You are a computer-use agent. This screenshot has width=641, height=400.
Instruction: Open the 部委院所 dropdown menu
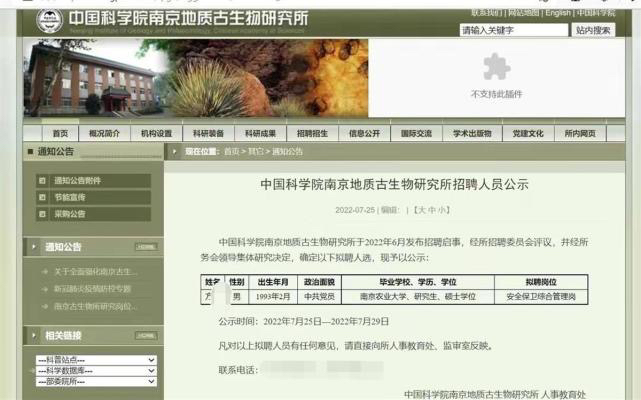[x=95, y=380]
